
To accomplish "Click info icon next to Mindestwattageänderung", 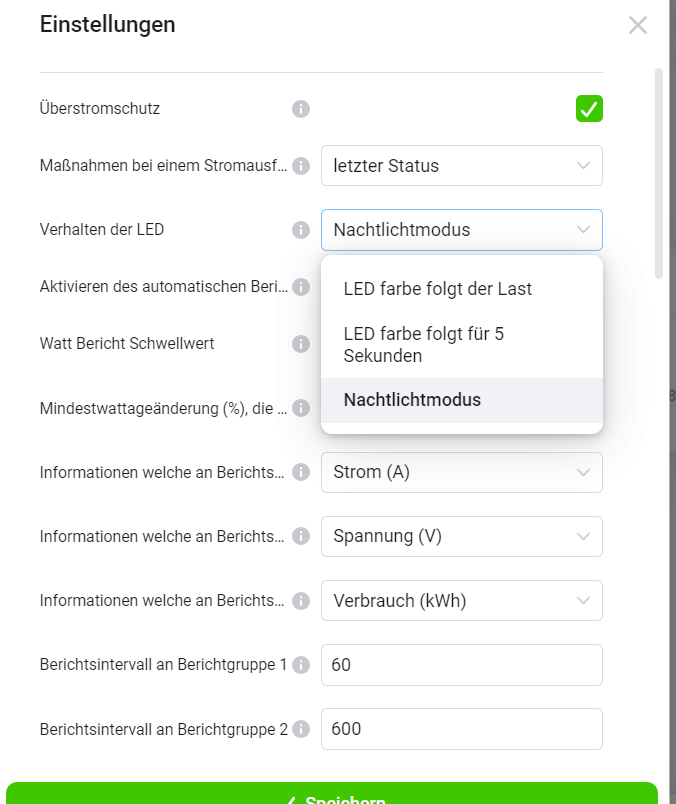I will coord(301,408).
